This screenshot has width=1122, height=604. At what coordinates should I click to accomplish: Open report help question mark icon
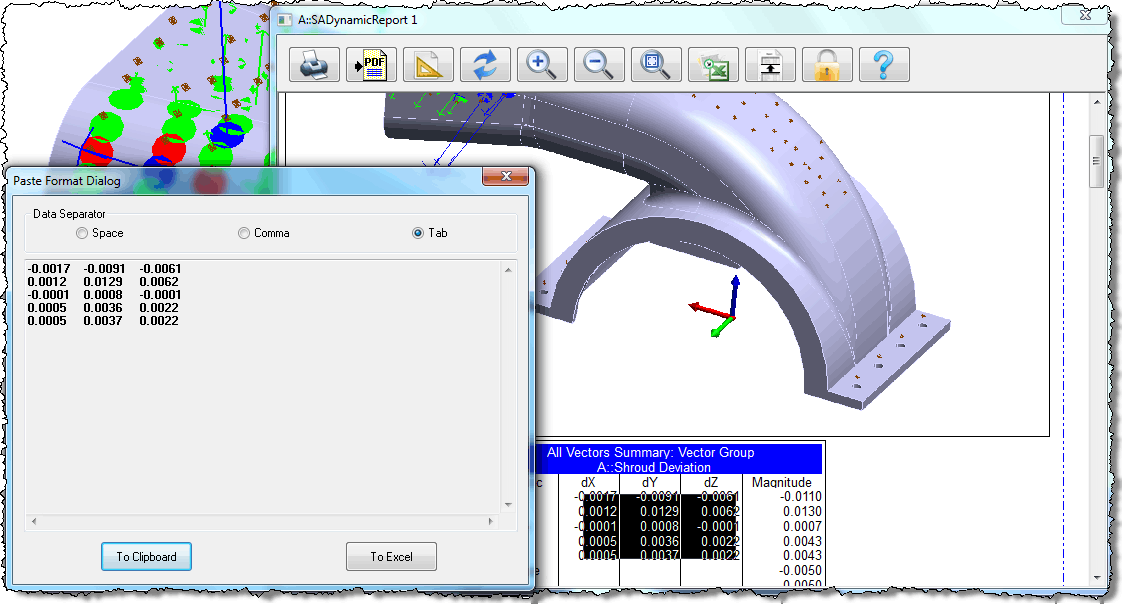click(884, 64)
